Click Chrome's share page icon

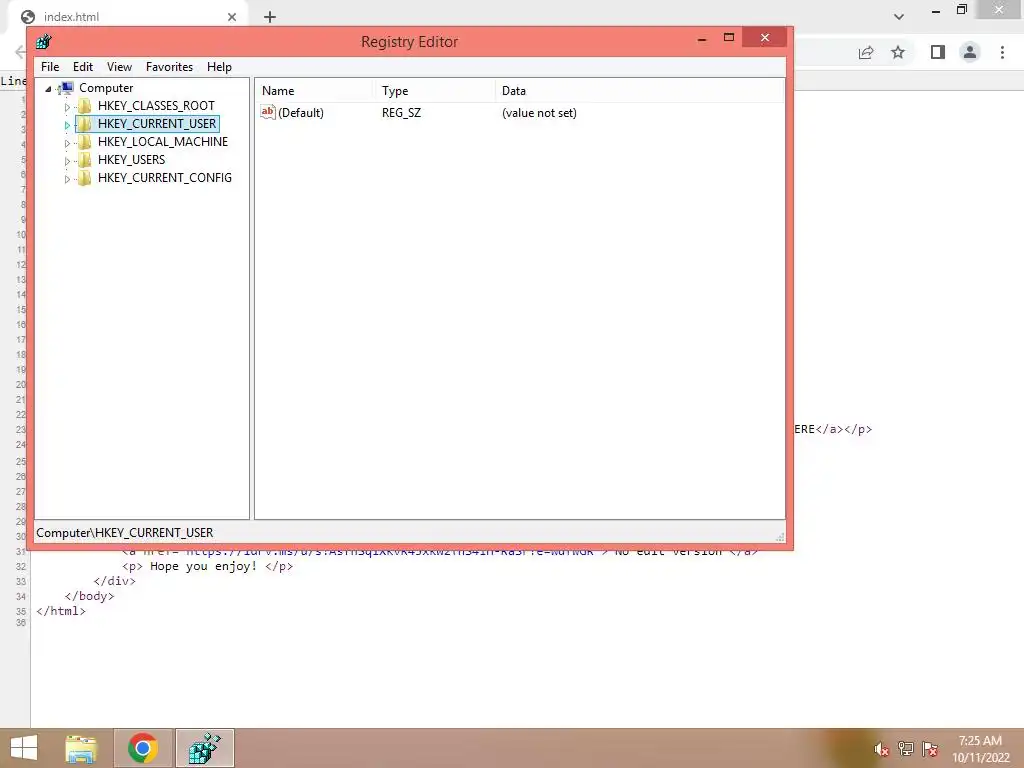pos(866,52)
